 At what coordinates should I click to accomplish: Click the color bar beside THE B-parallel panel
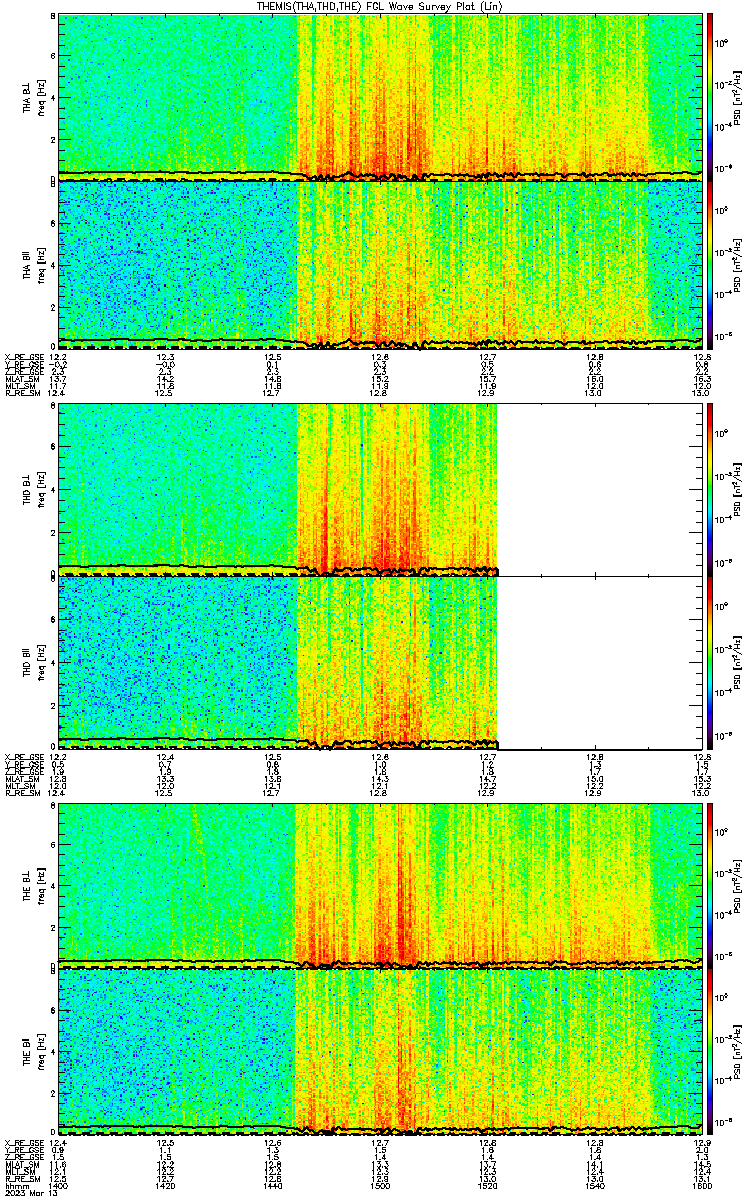click(x=710, y=1052)
